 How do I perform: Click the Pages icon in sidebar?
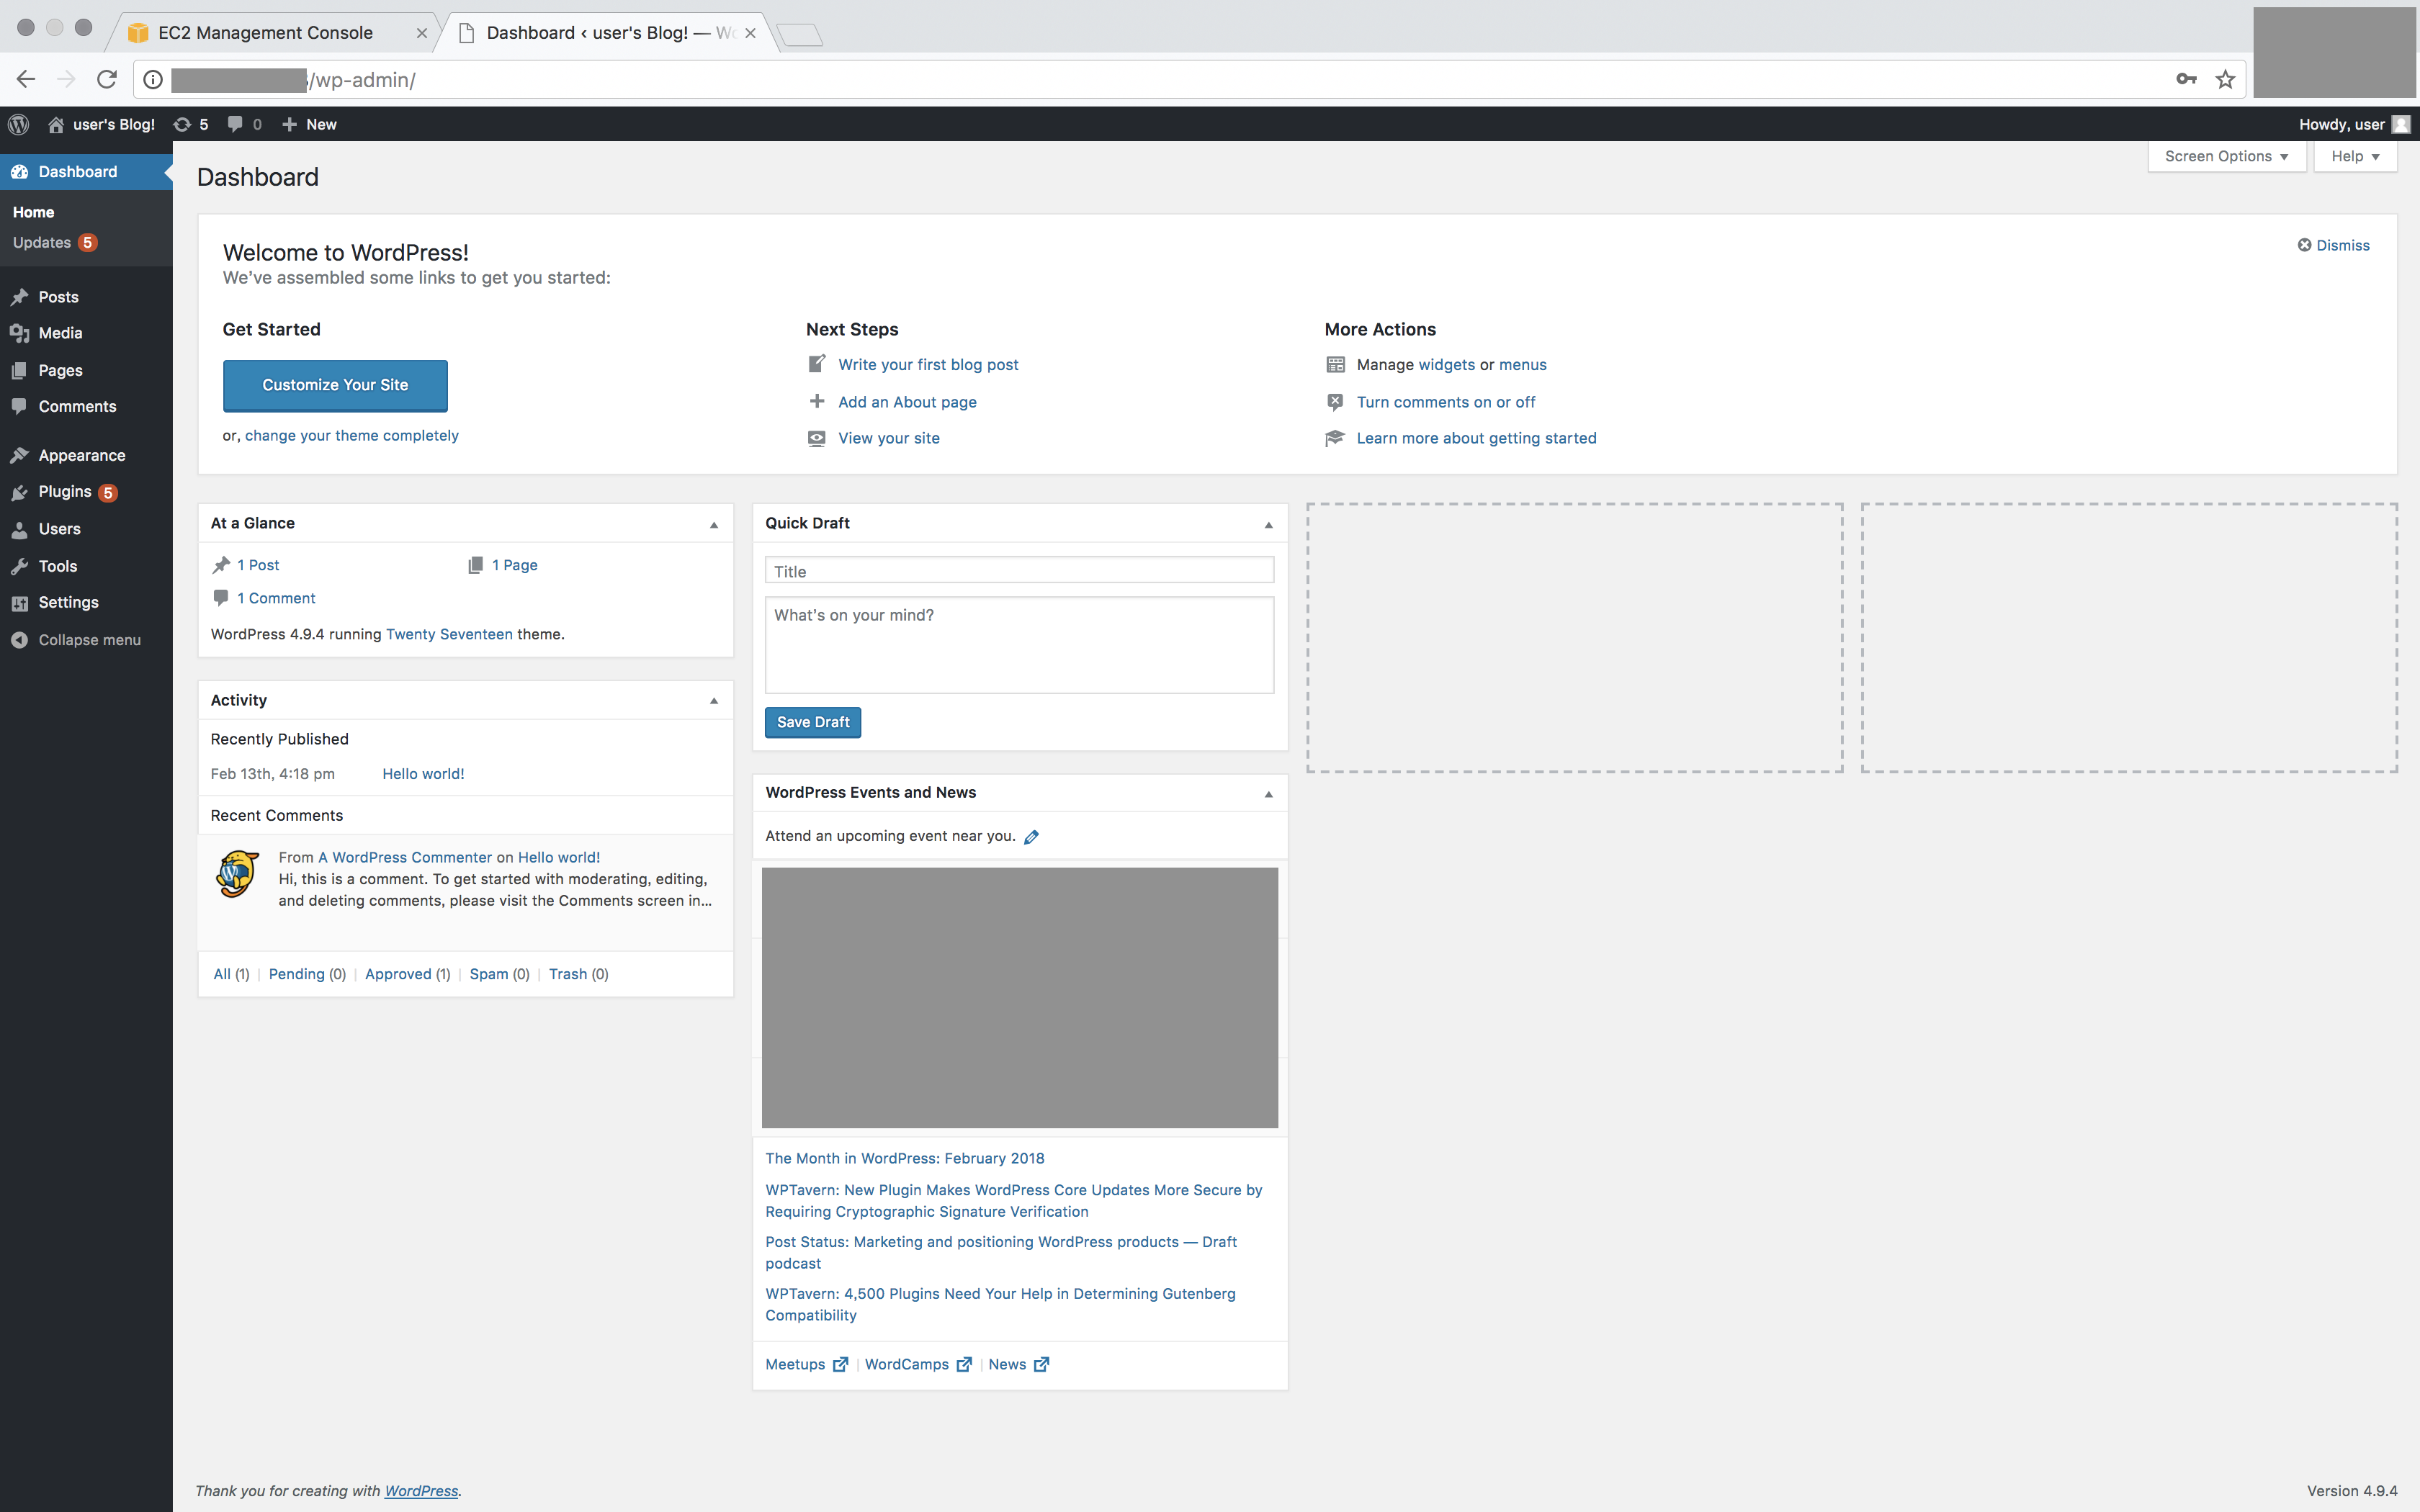point(19,370)
